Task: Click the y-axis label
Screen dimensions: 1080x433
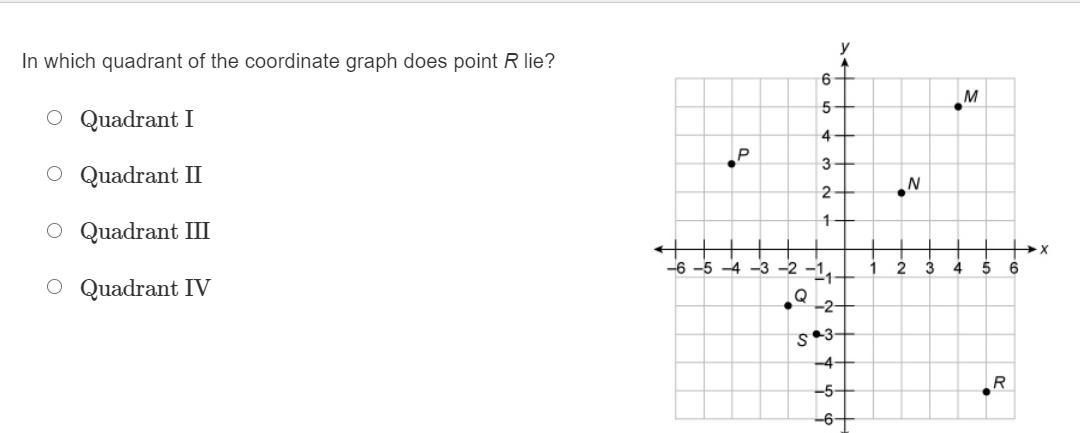Action: point(845,47)
